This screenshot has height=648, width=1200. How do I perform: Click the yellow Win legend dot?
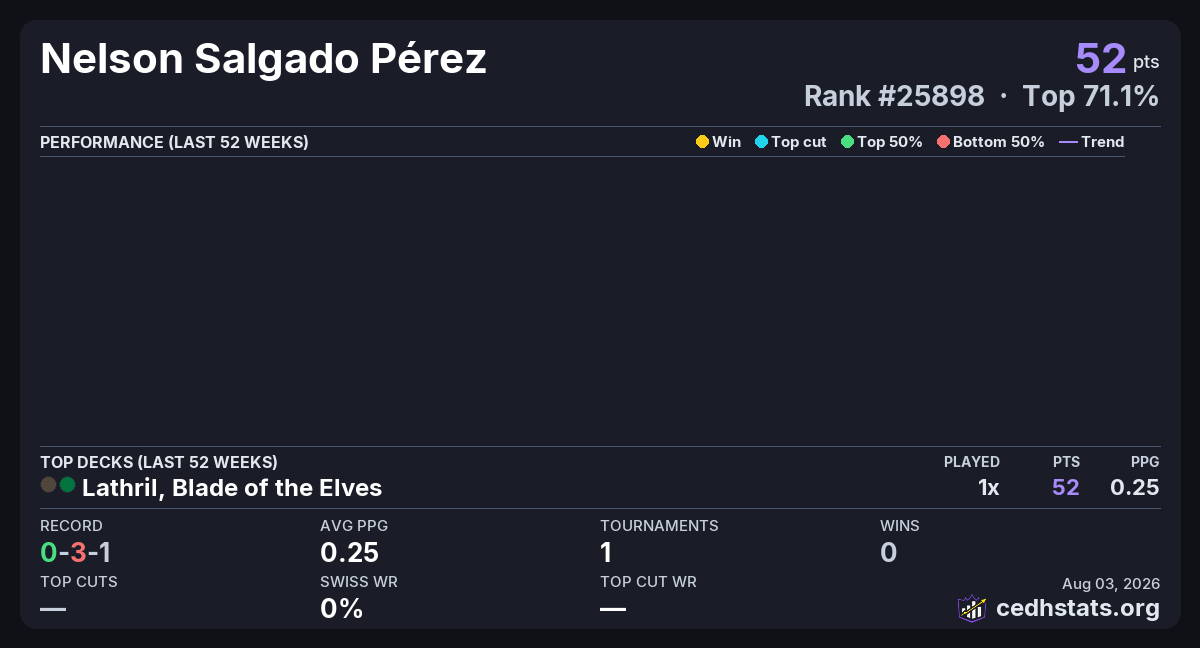tap(702, 142)
